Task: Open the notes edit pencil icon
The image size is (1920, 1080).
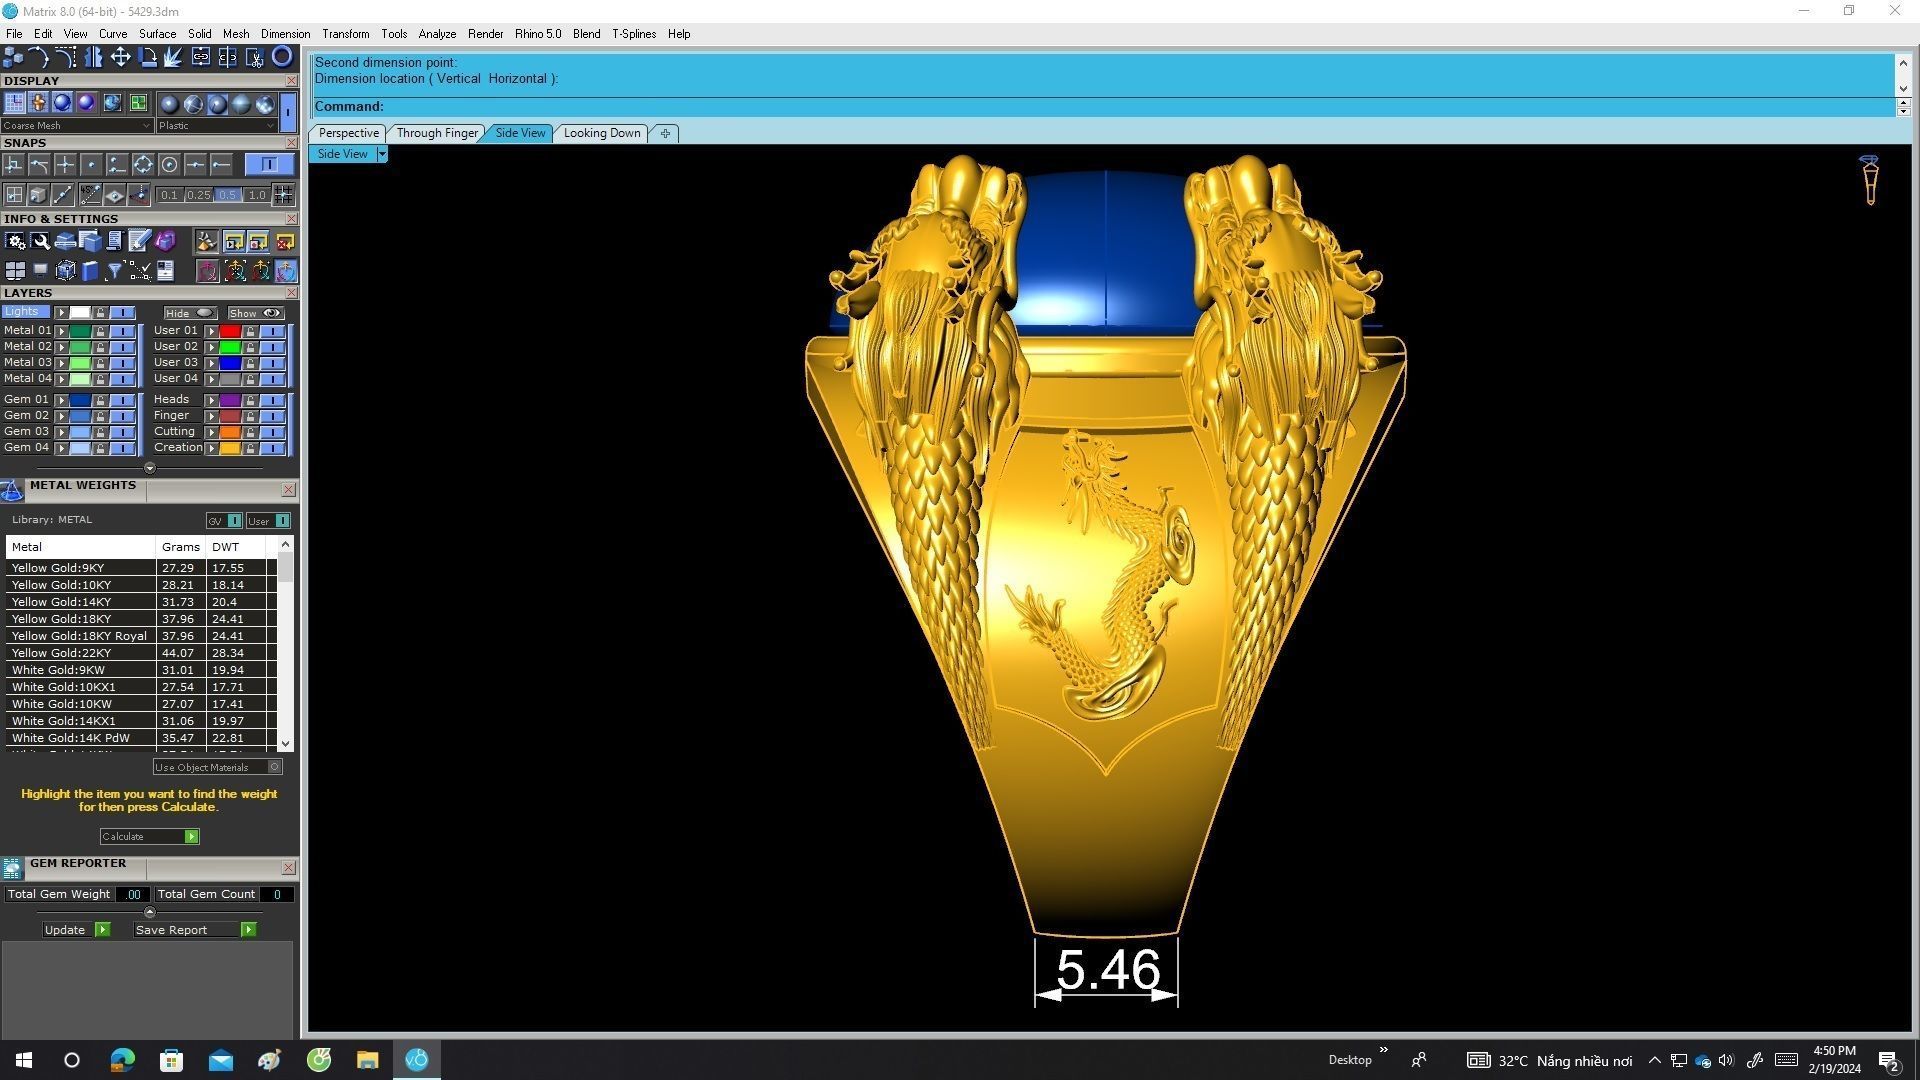Action: pos(139,241)
